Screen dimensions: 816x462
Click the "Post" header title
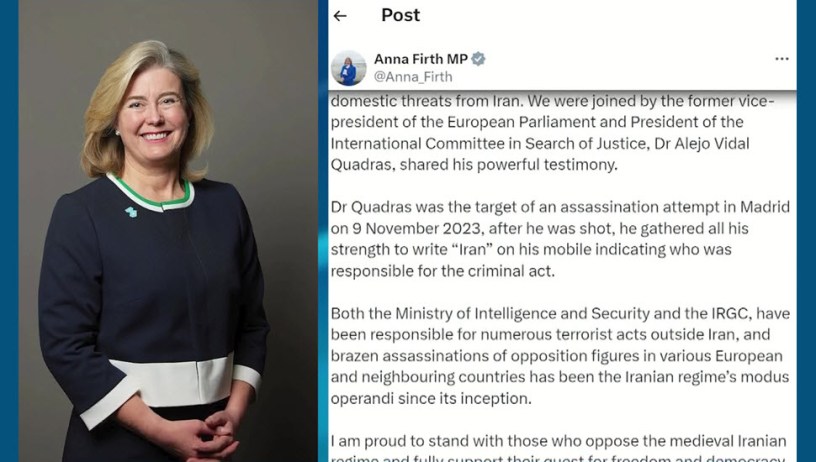point(400,15)
